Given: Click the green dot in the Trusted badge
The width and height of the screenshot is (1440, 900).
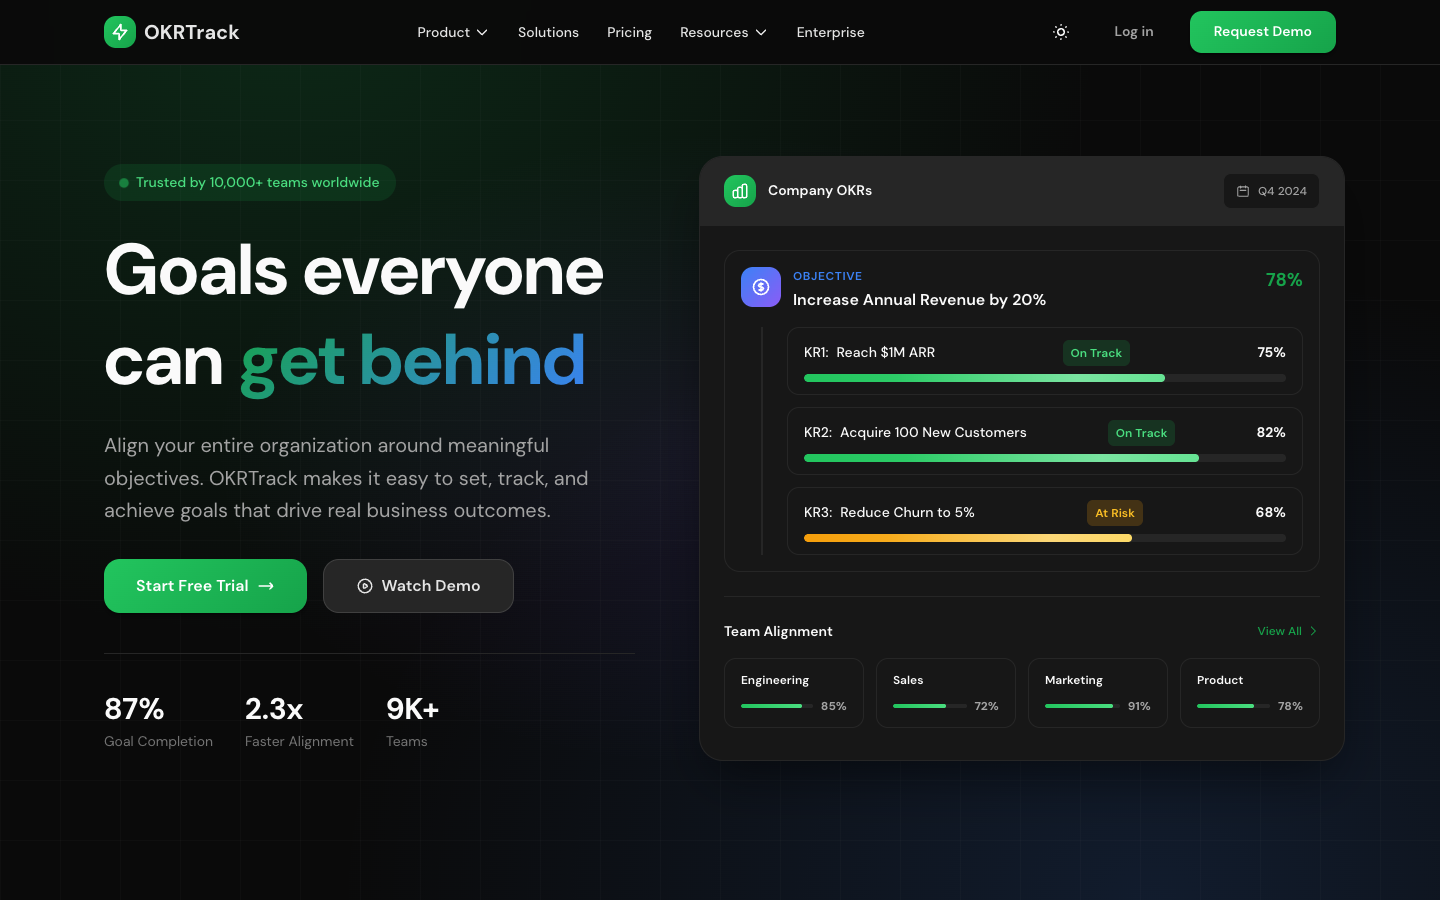Looking at the screenshot, I should point(124,183).
